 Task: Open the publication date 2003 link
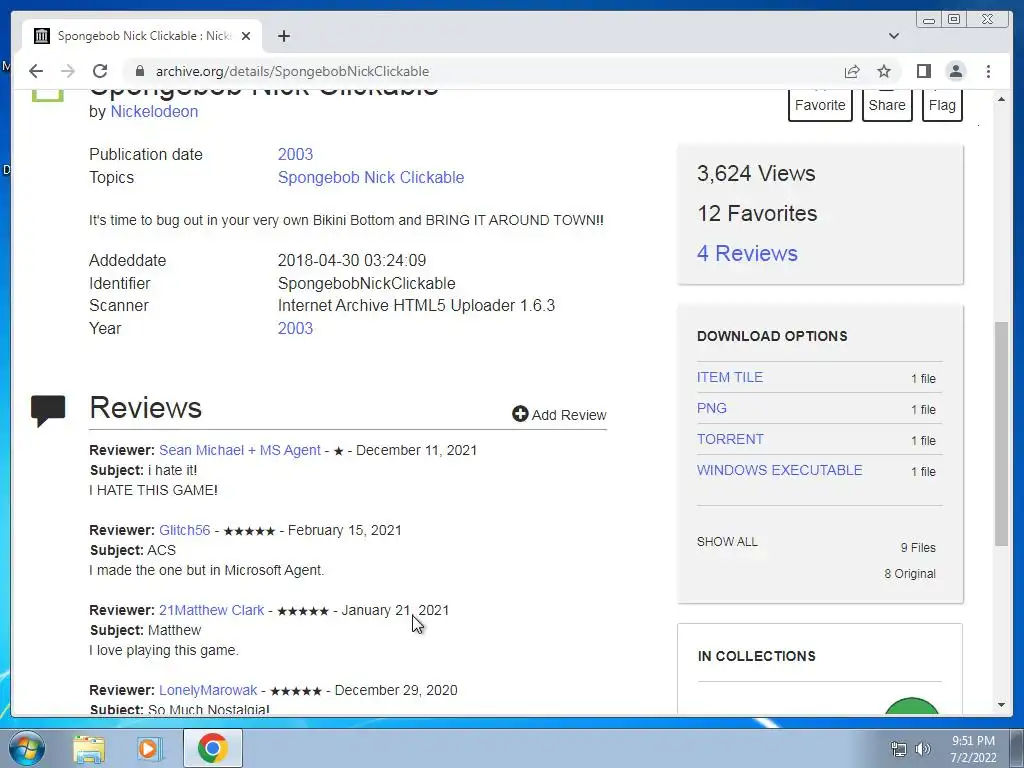point(295,154)
